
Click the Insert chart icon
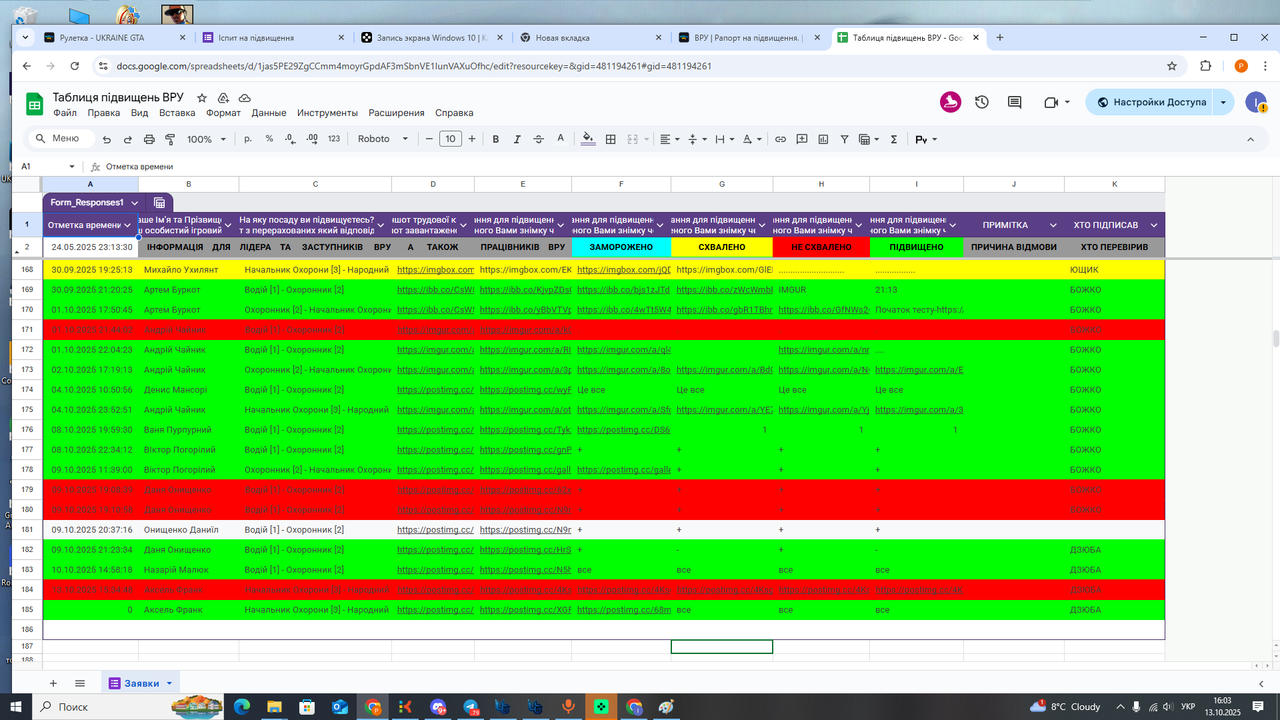pyautogui.click(x=822, y=139)
